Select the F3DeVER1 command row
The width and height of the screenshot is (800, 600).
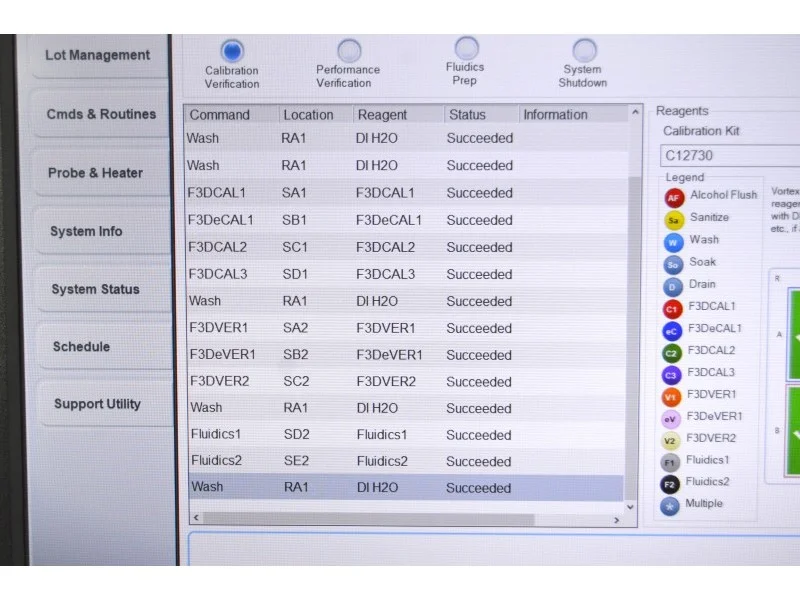[x=407, y=355]
